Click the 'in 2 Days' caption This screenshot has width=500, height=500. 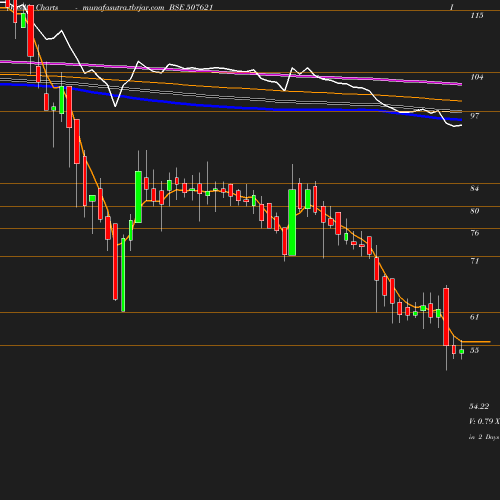coord(484,437)
